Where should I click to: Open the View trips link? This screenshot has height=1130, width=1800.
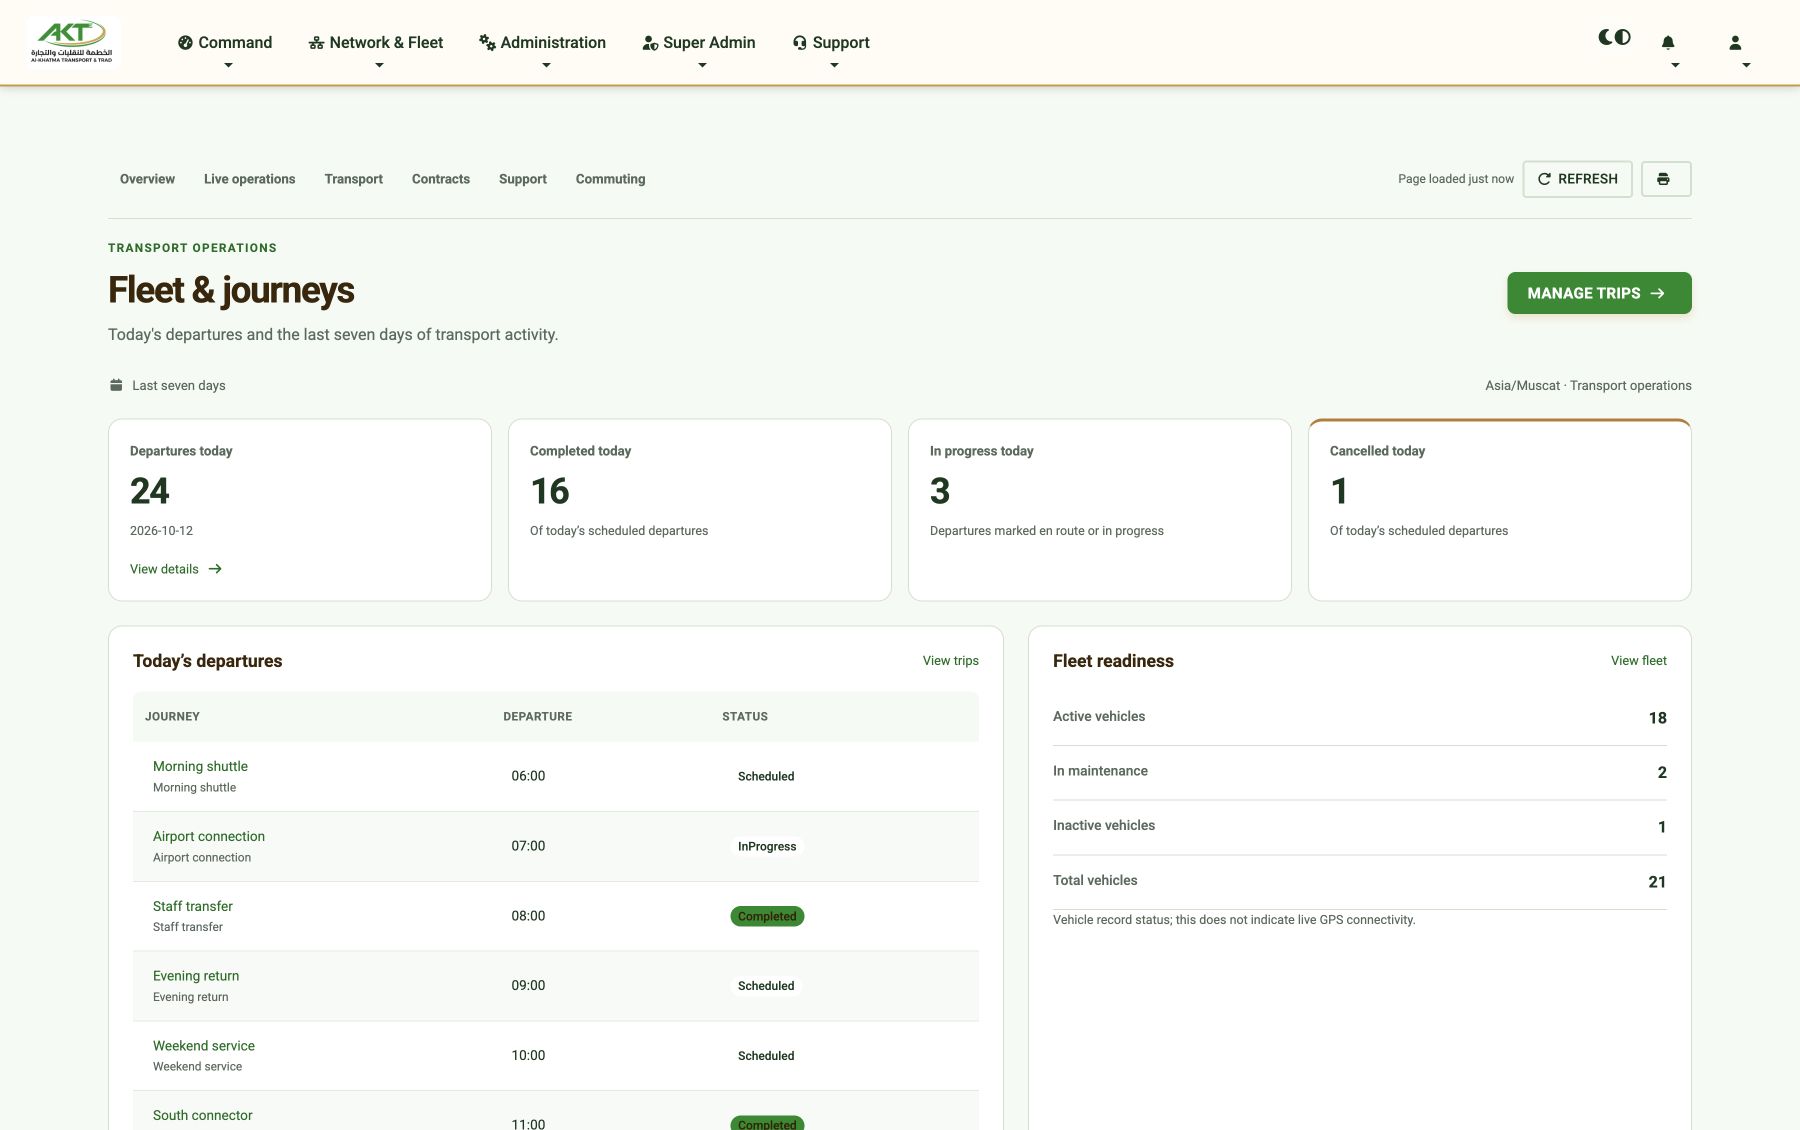(x=950, y=661)
